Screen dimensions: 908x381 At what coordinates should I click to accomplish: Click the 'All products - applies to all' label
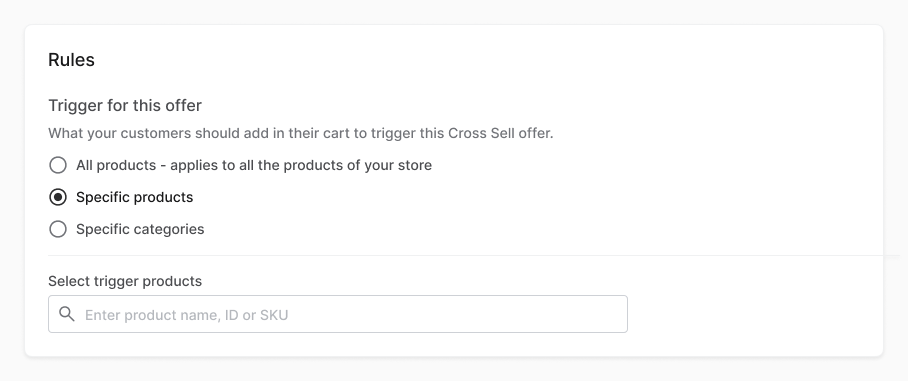pyautogui.click(x=254, y=165)
